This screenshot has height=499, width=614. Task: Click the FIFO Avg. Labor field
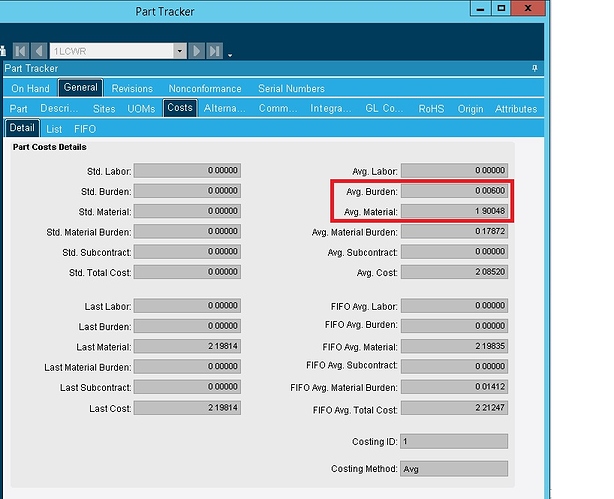coord(455,306)
